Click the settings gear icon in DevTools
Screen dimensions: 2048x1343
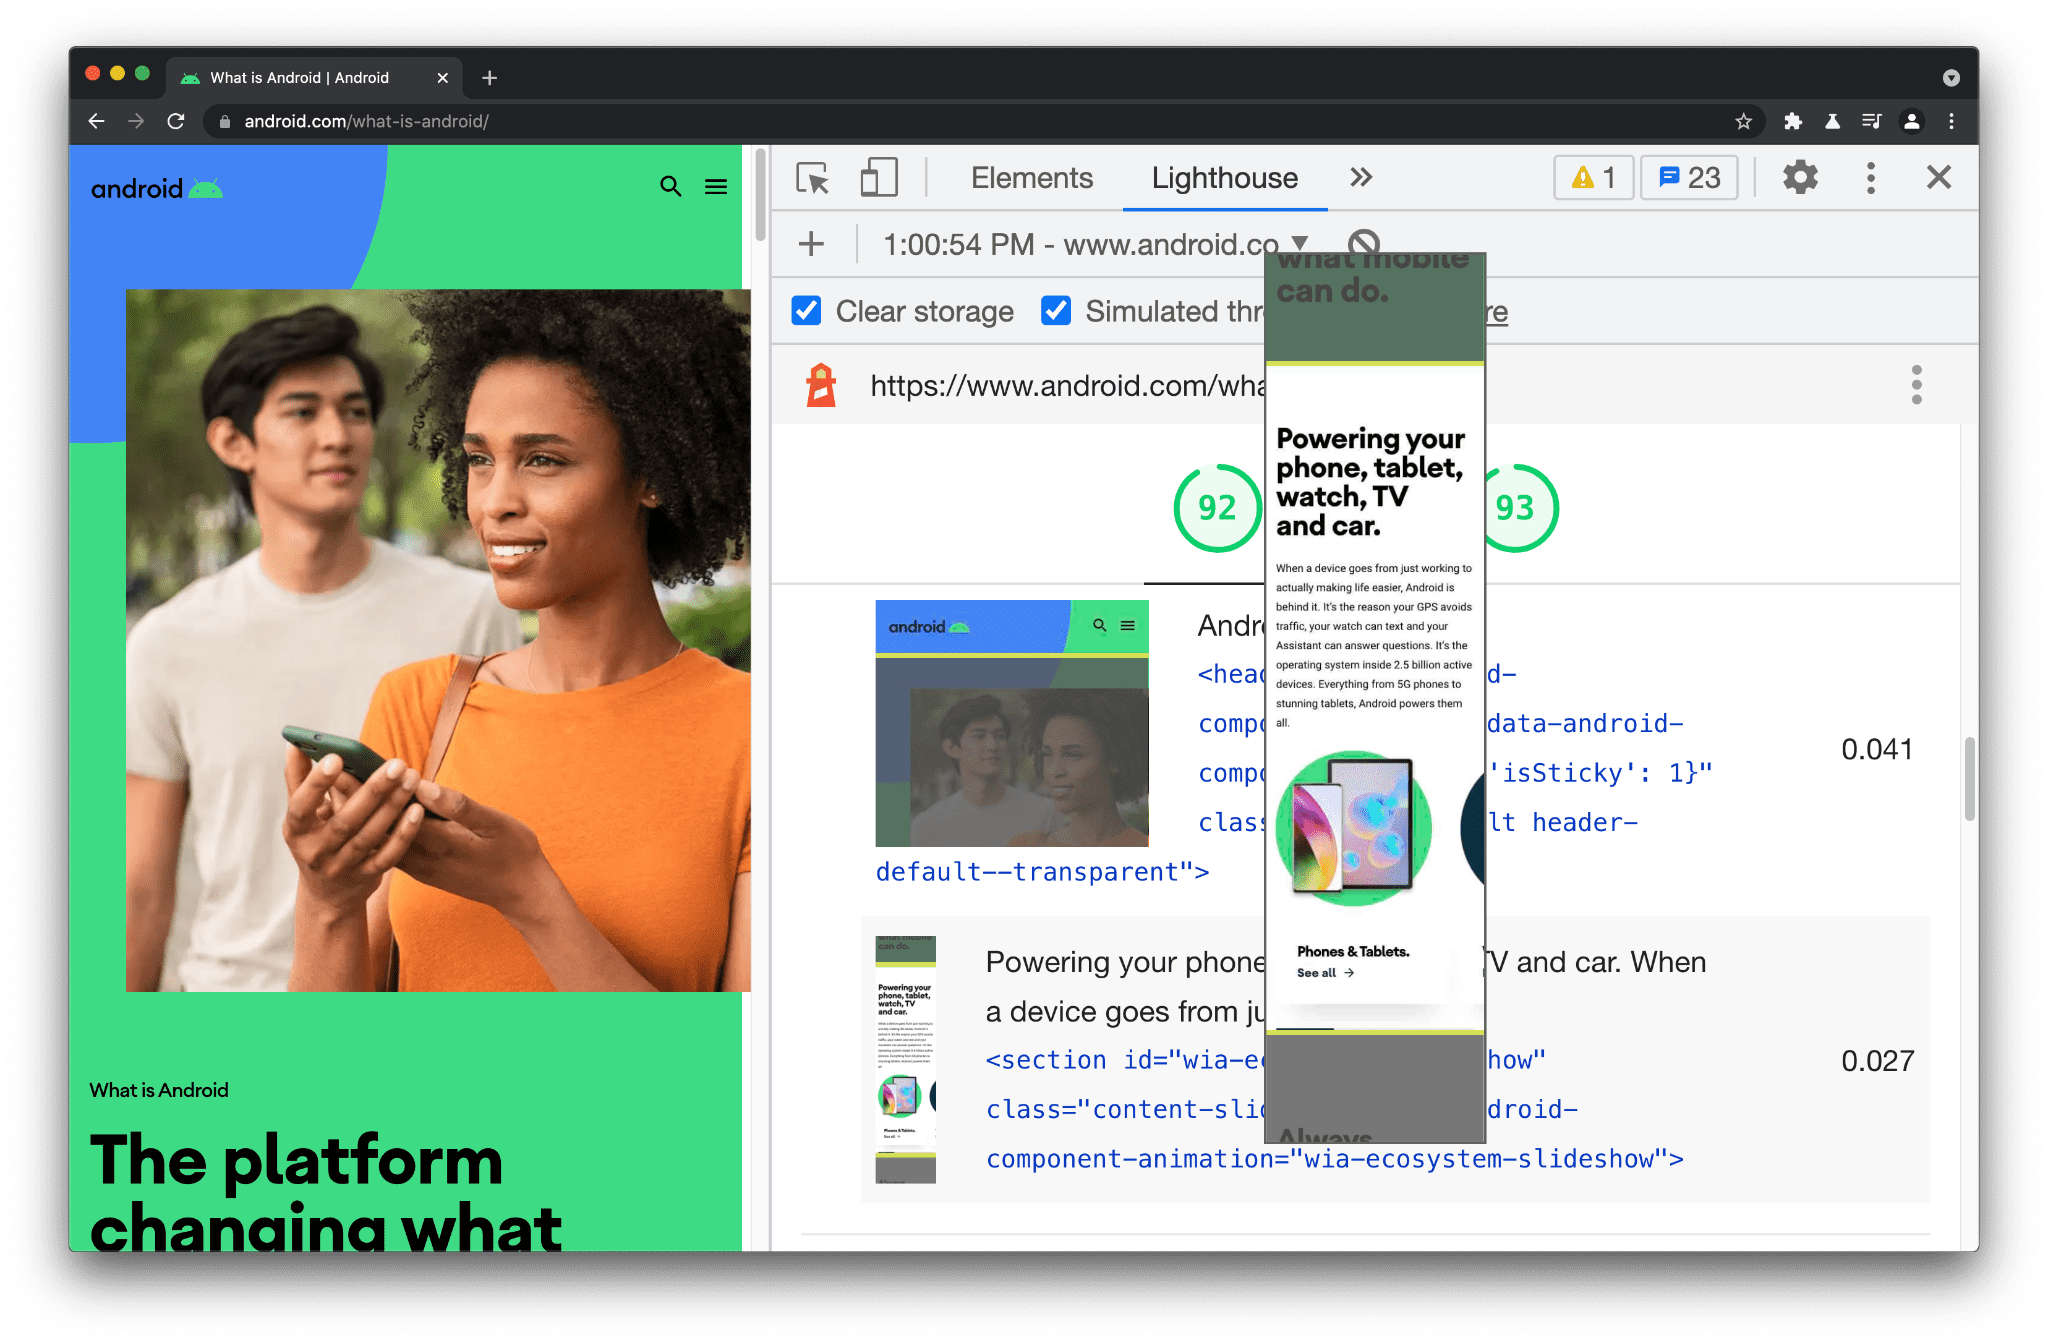pyautogui.click(x=1801, y=177)
